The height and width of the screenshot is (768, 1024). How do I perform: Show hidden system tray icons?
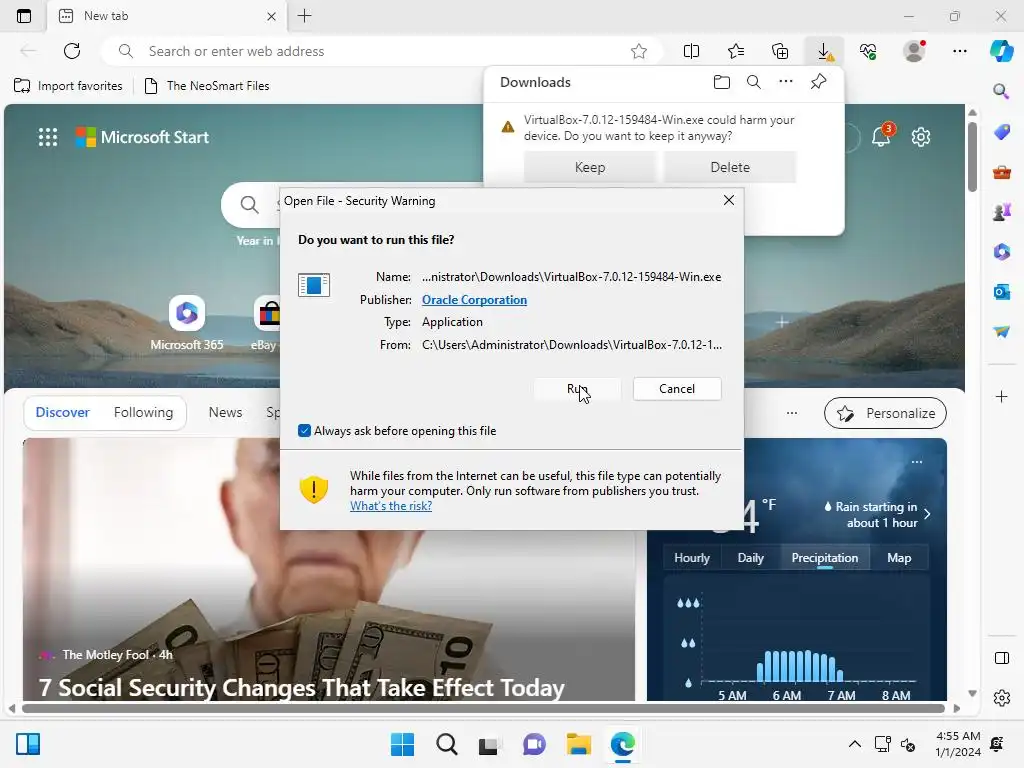(x=854, y=744)
